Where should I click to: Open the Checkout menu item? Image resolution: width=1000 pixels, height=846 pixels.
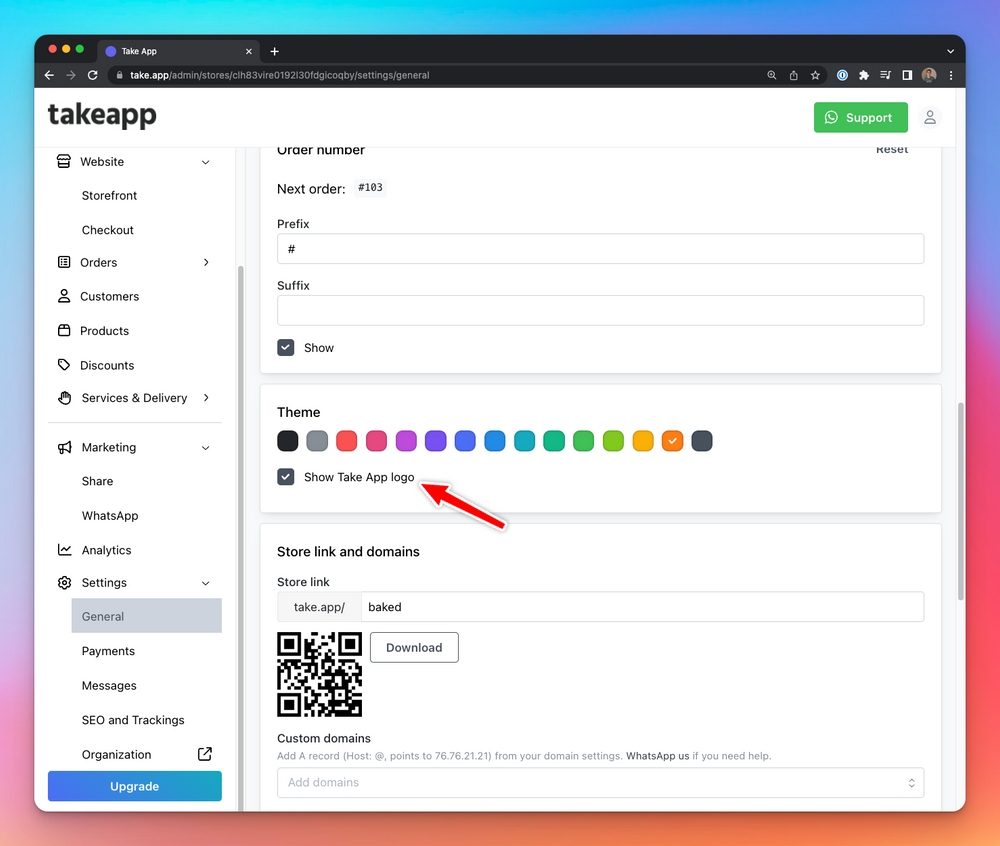(x=107, y=230)
